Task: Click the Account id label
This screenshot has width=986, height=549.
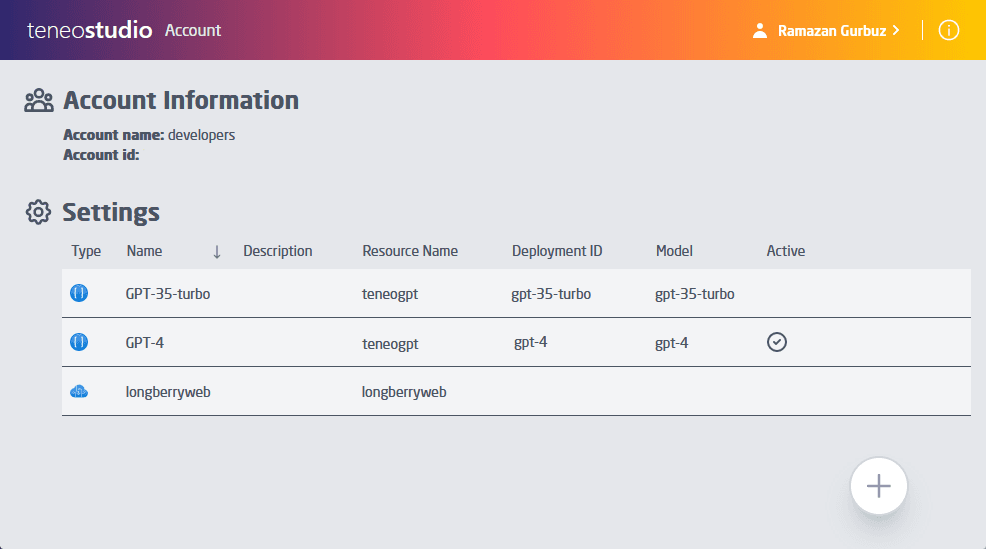Action: 101,155
